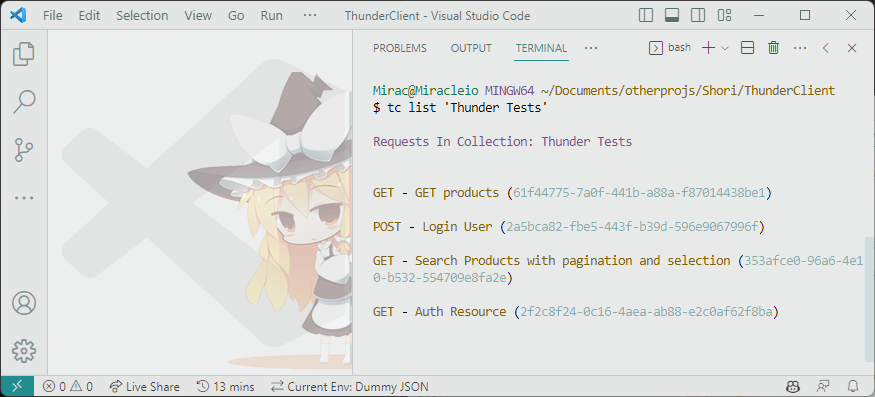Open the Search view icon
This screenshot has height=397, width=875.
(x=23, y=102)
